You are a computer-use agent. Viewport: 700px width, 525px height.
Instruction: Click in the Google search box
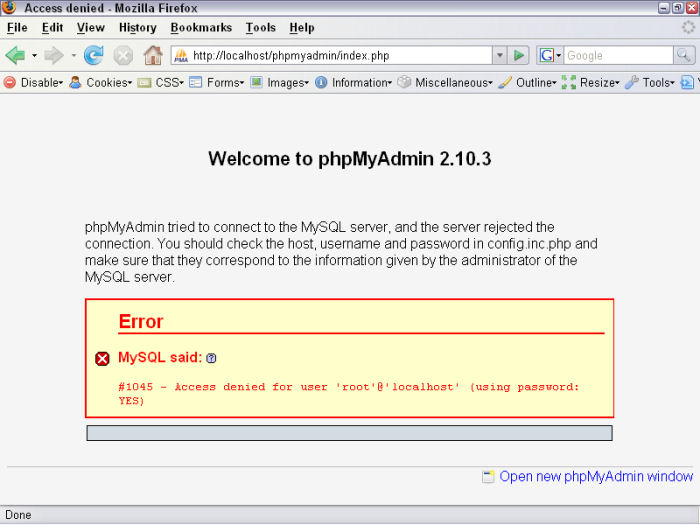[x=618, y=56]
